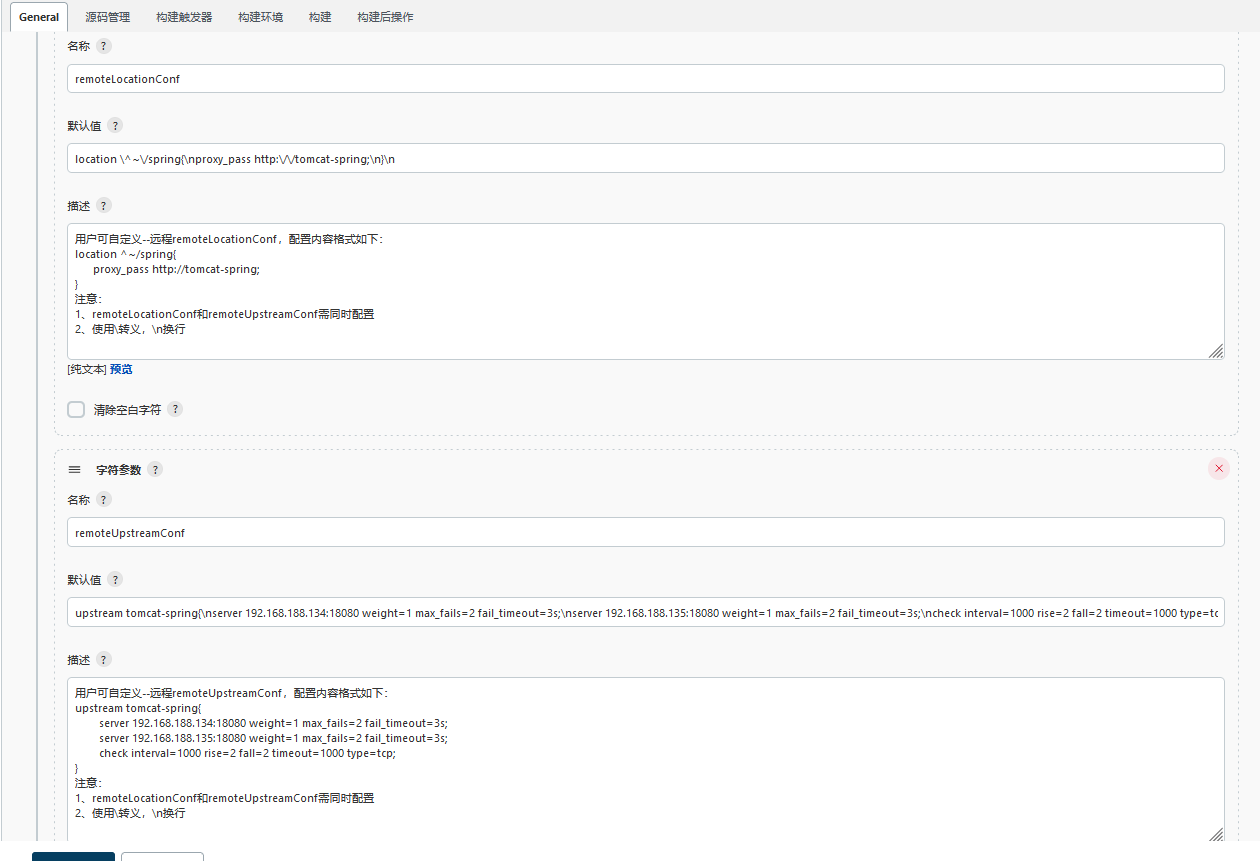The height and width of the screenshot is (861, 1260).
Task: Go to the 构建环境 tab
Action: [x=260, y=17]
